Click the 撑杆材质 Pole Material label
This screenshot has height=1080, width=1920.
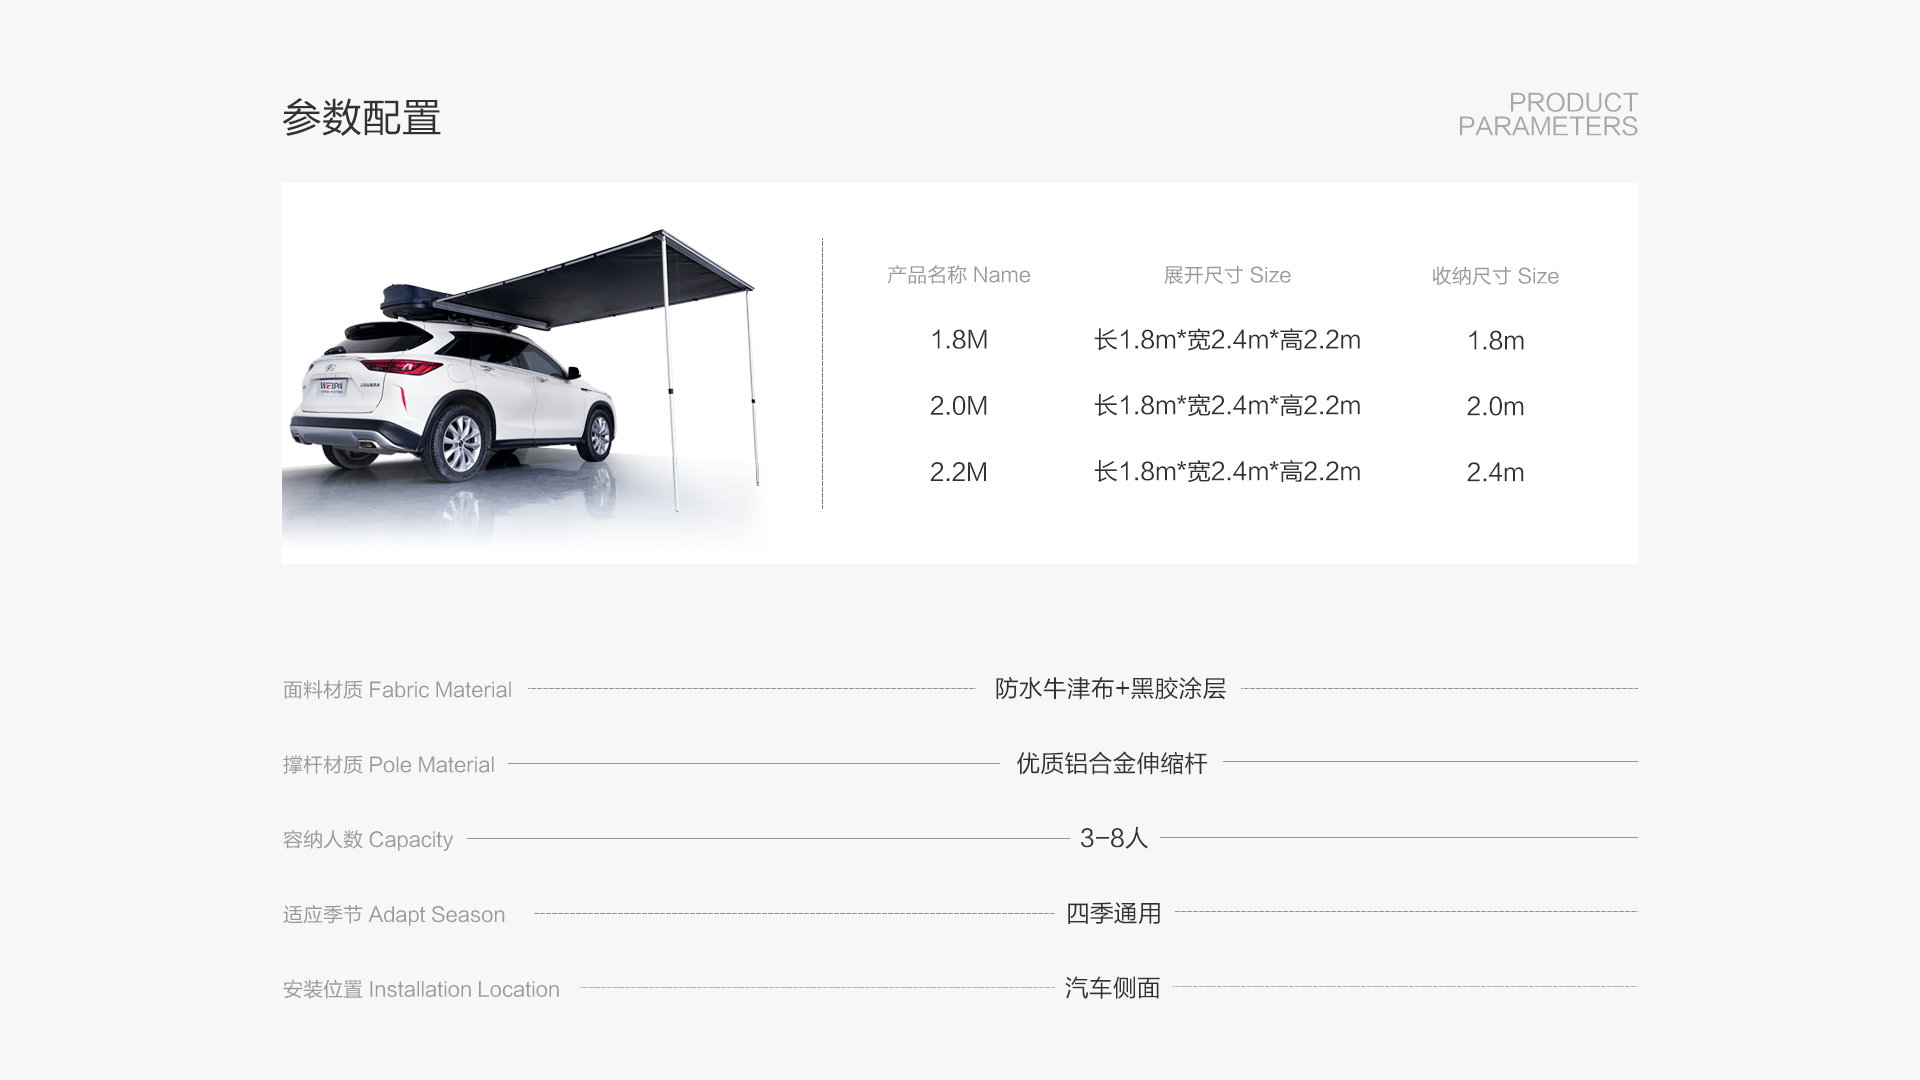click(388, 765)
